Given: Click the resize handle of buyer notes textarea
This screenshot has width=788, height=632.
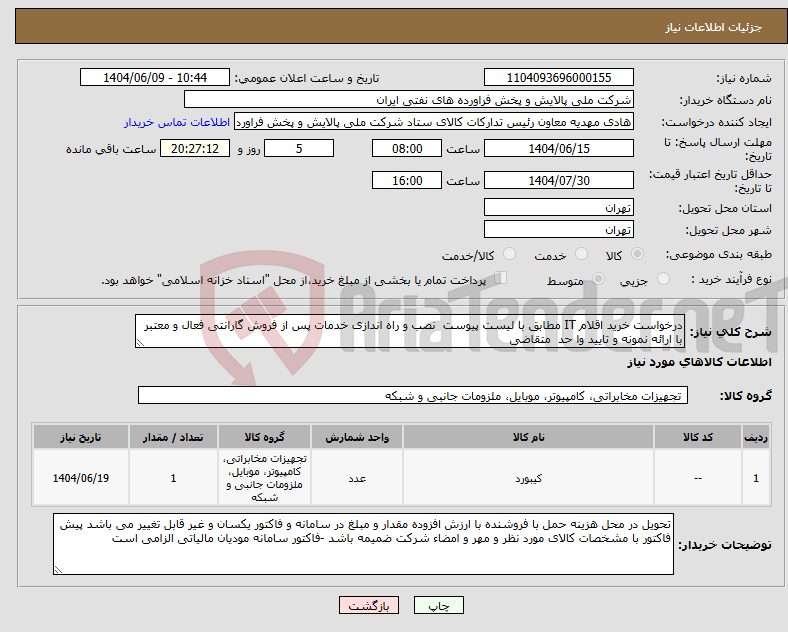Looking at the screenshot, I should (58, 570).
